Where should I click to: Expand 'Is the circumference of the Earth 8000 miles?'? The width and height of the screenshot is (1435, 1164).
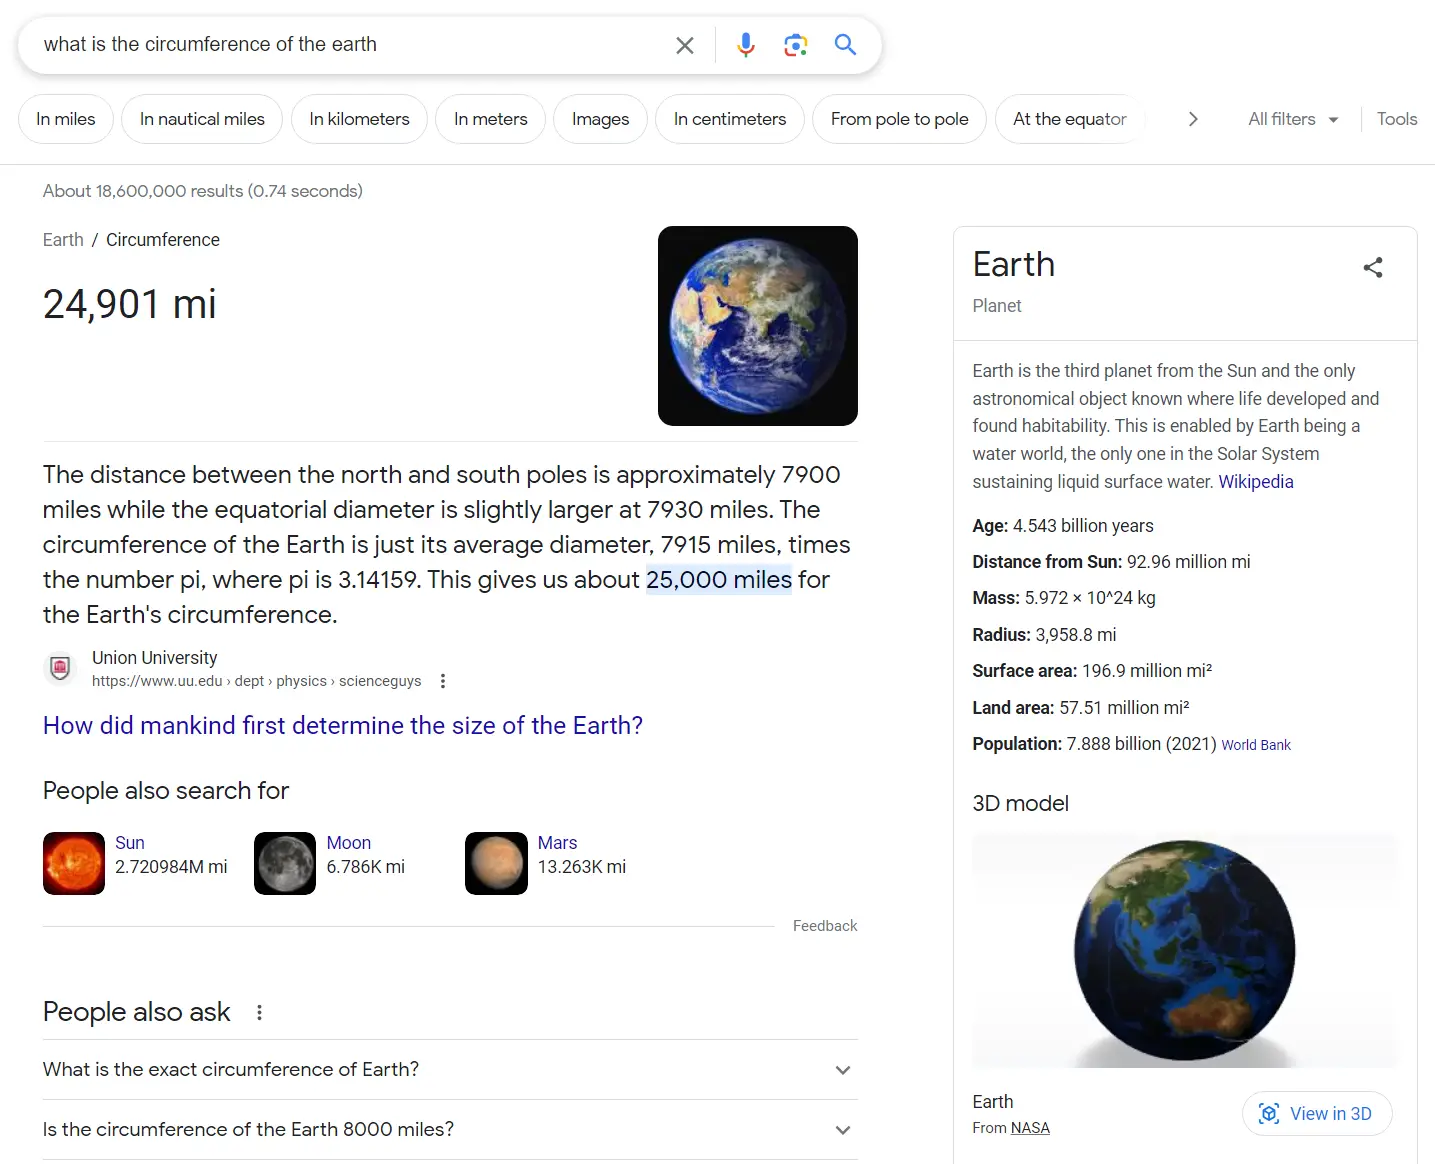coord(450,1130)
